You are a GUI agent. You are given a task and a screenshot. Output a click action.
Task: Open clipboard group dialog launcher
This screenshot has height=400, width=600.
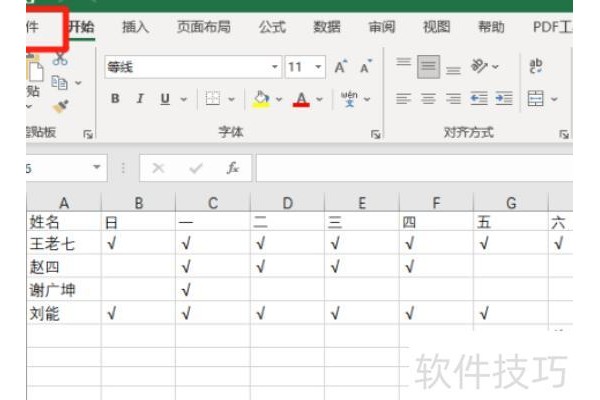(88, 134)
